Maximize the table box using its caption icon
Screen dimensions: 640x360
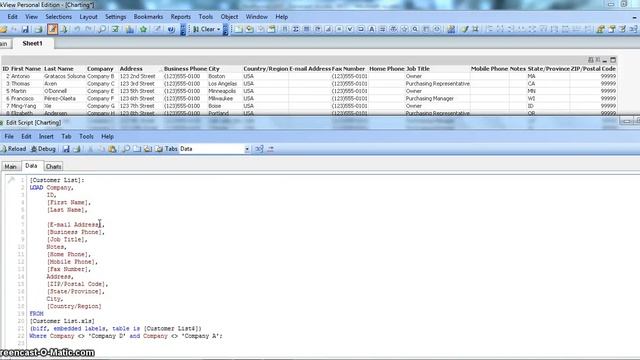coord(613,60)
